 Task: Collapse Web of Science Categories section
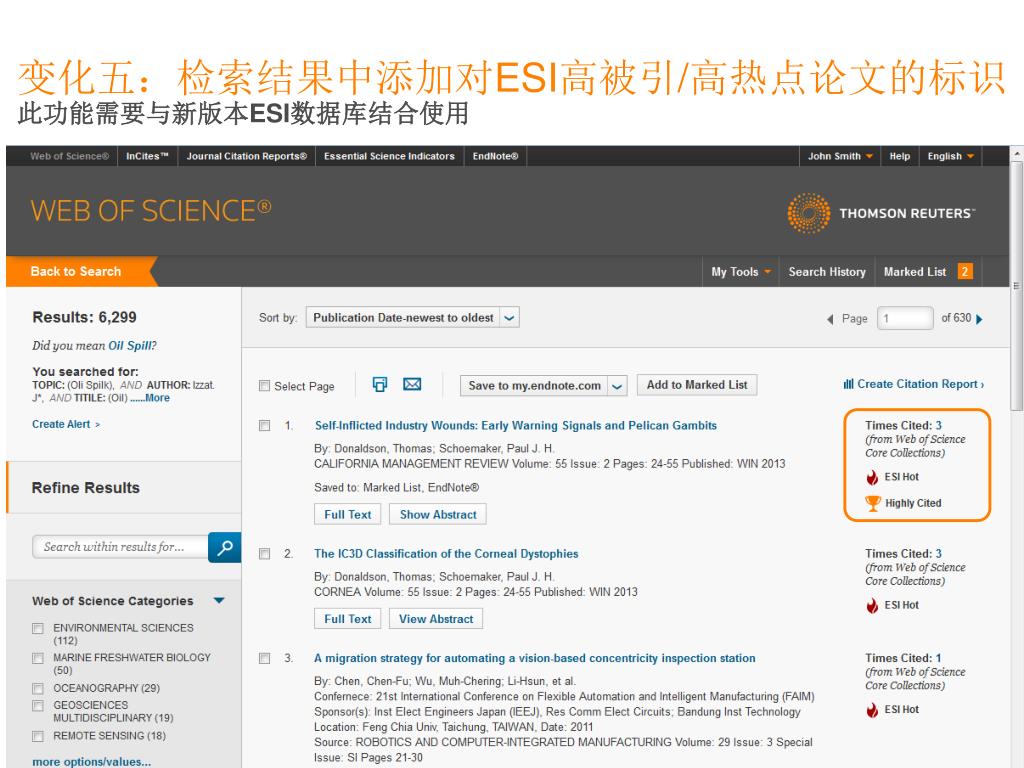(x=219, y=600)
